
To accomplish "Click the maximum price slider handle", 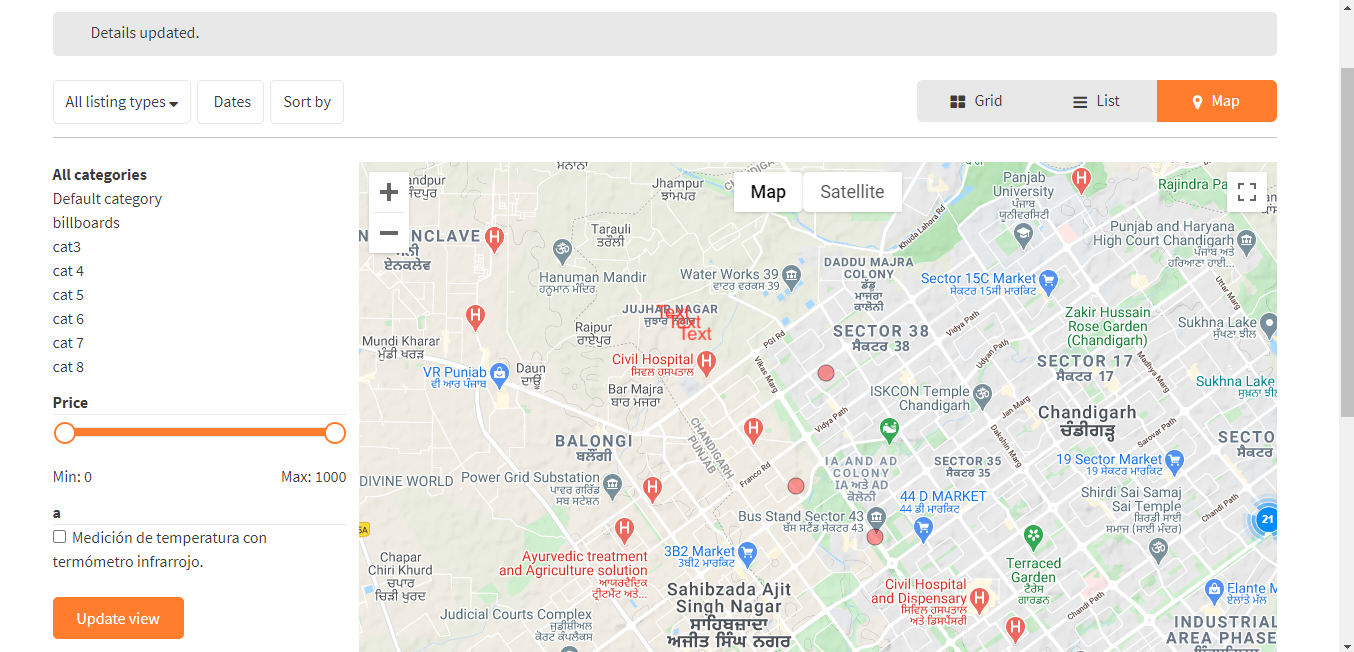I will tap(335, 433).
